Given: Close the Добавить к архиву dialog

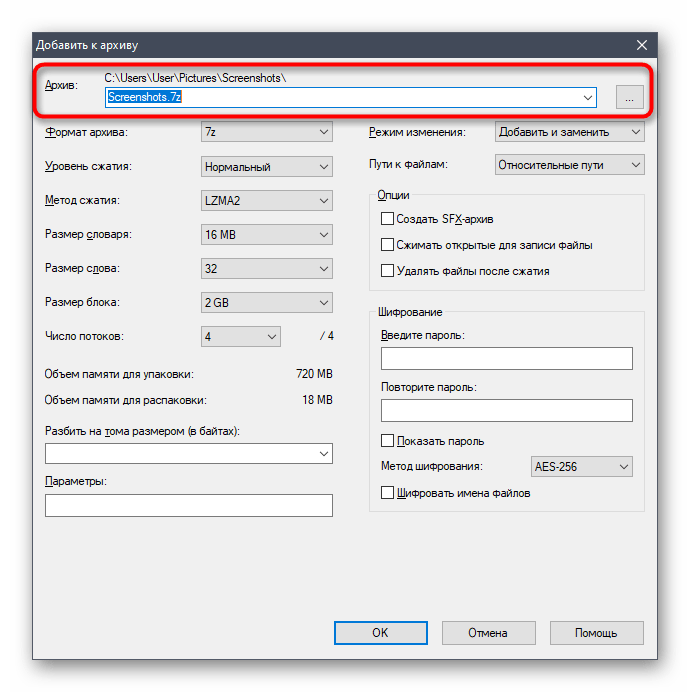Looking at the screenshot, I should [641, 45].
